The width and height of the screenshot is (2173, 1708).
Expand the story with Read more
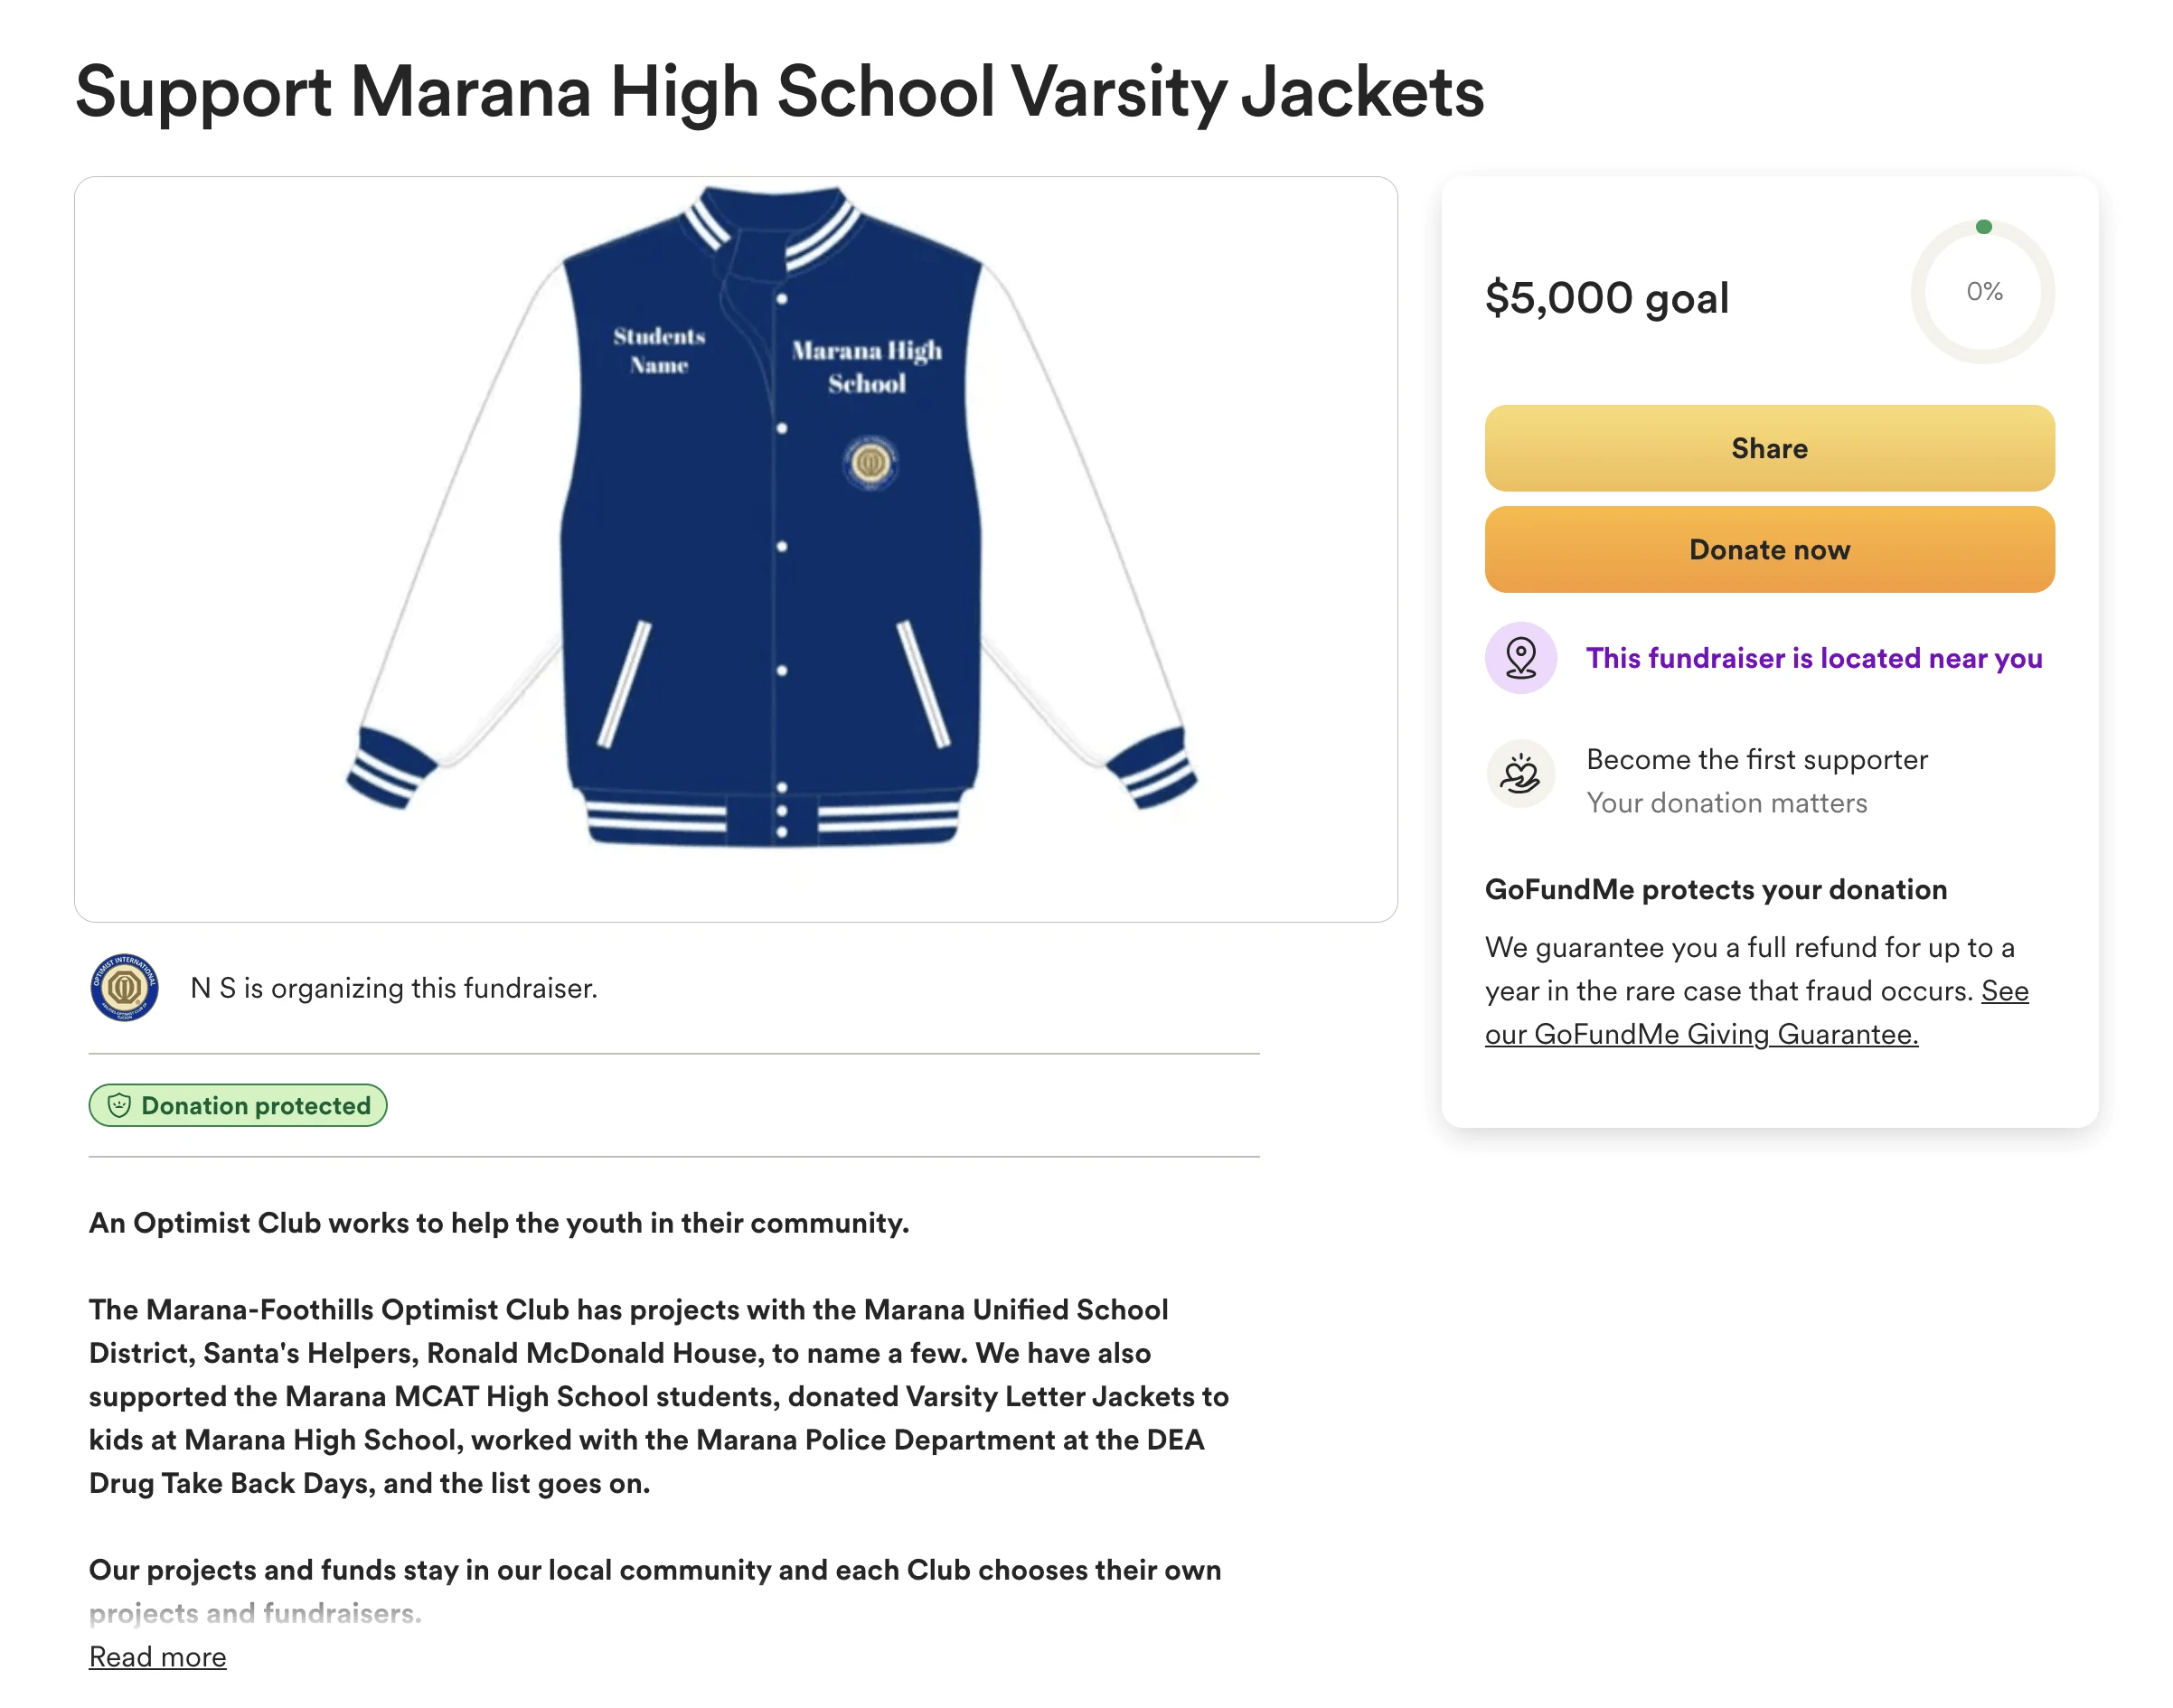point(158,1657)
